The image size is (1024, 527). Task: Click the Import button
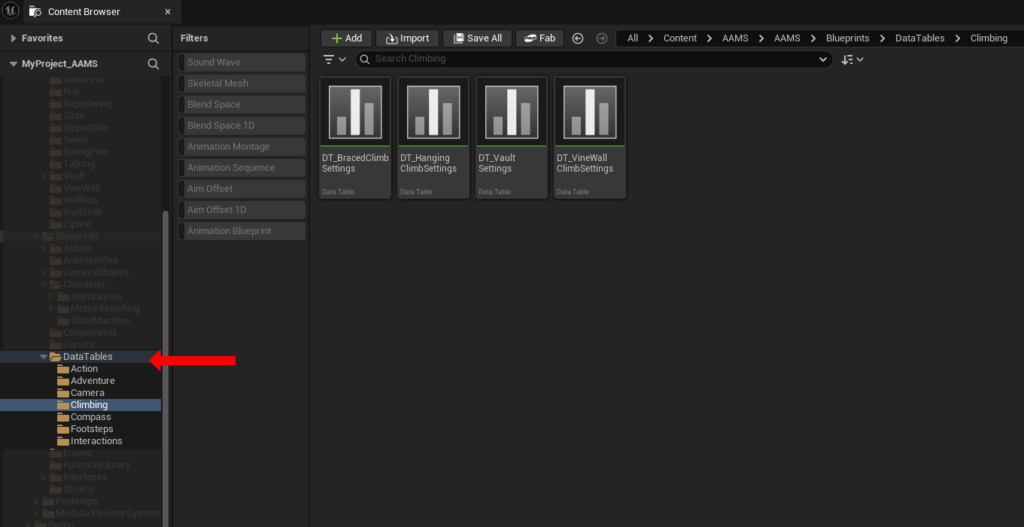point(407,38)
